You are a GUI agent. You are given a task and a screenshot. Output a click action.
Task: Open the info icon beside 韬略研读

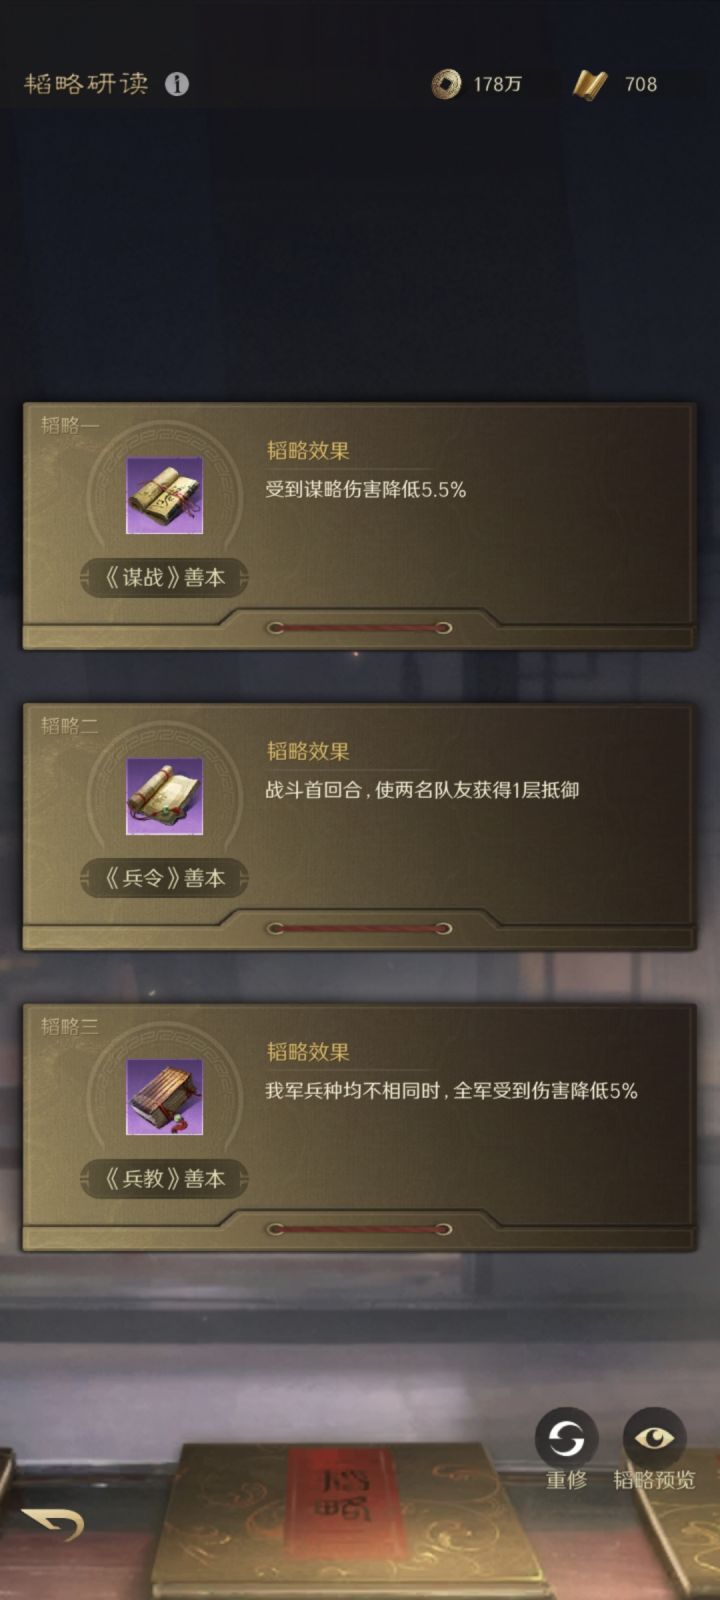pos(177,84)
